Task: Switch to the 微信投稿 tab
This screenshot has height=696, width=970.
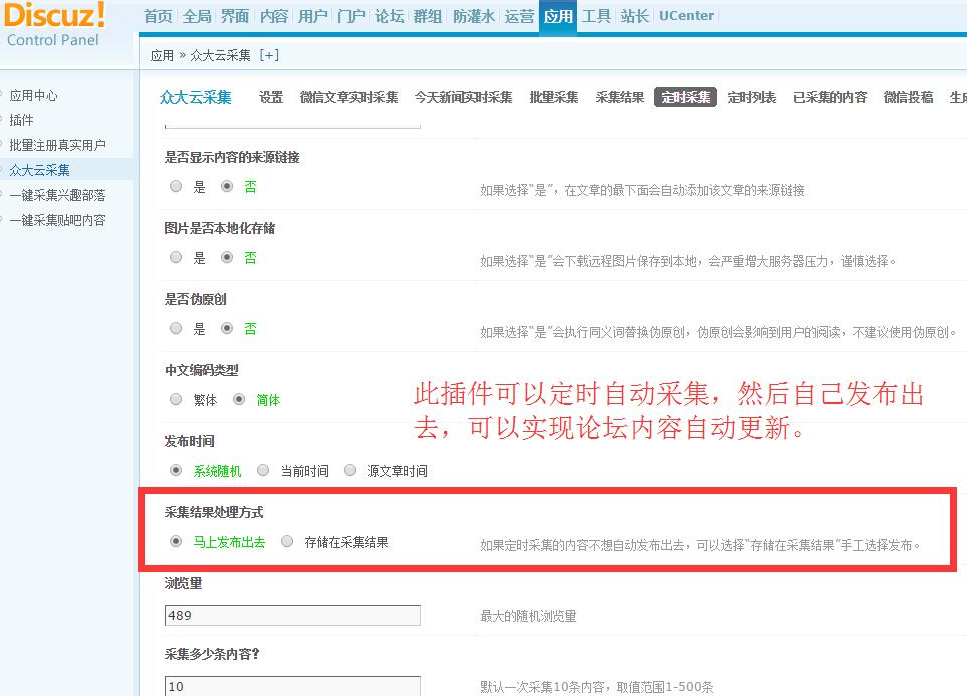Action: (908, 97)
